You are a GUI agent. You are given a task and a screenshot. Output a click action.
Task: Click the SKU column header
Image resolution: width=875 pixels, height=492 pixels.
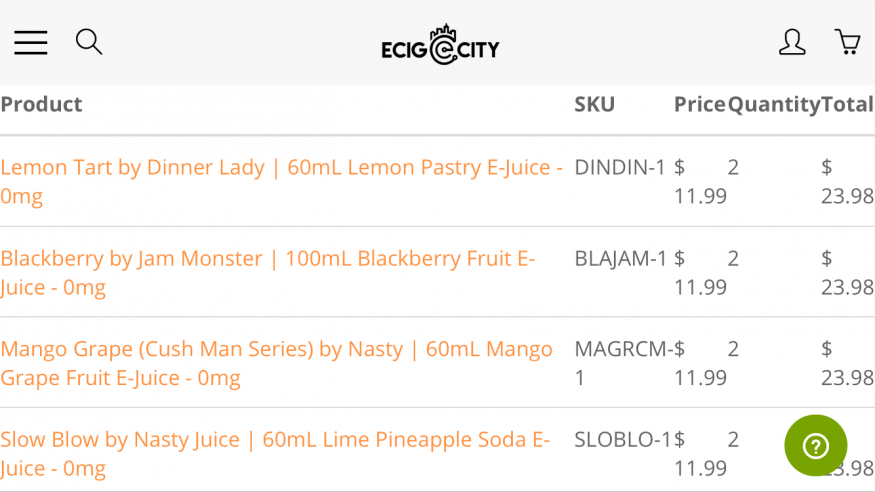594,104
